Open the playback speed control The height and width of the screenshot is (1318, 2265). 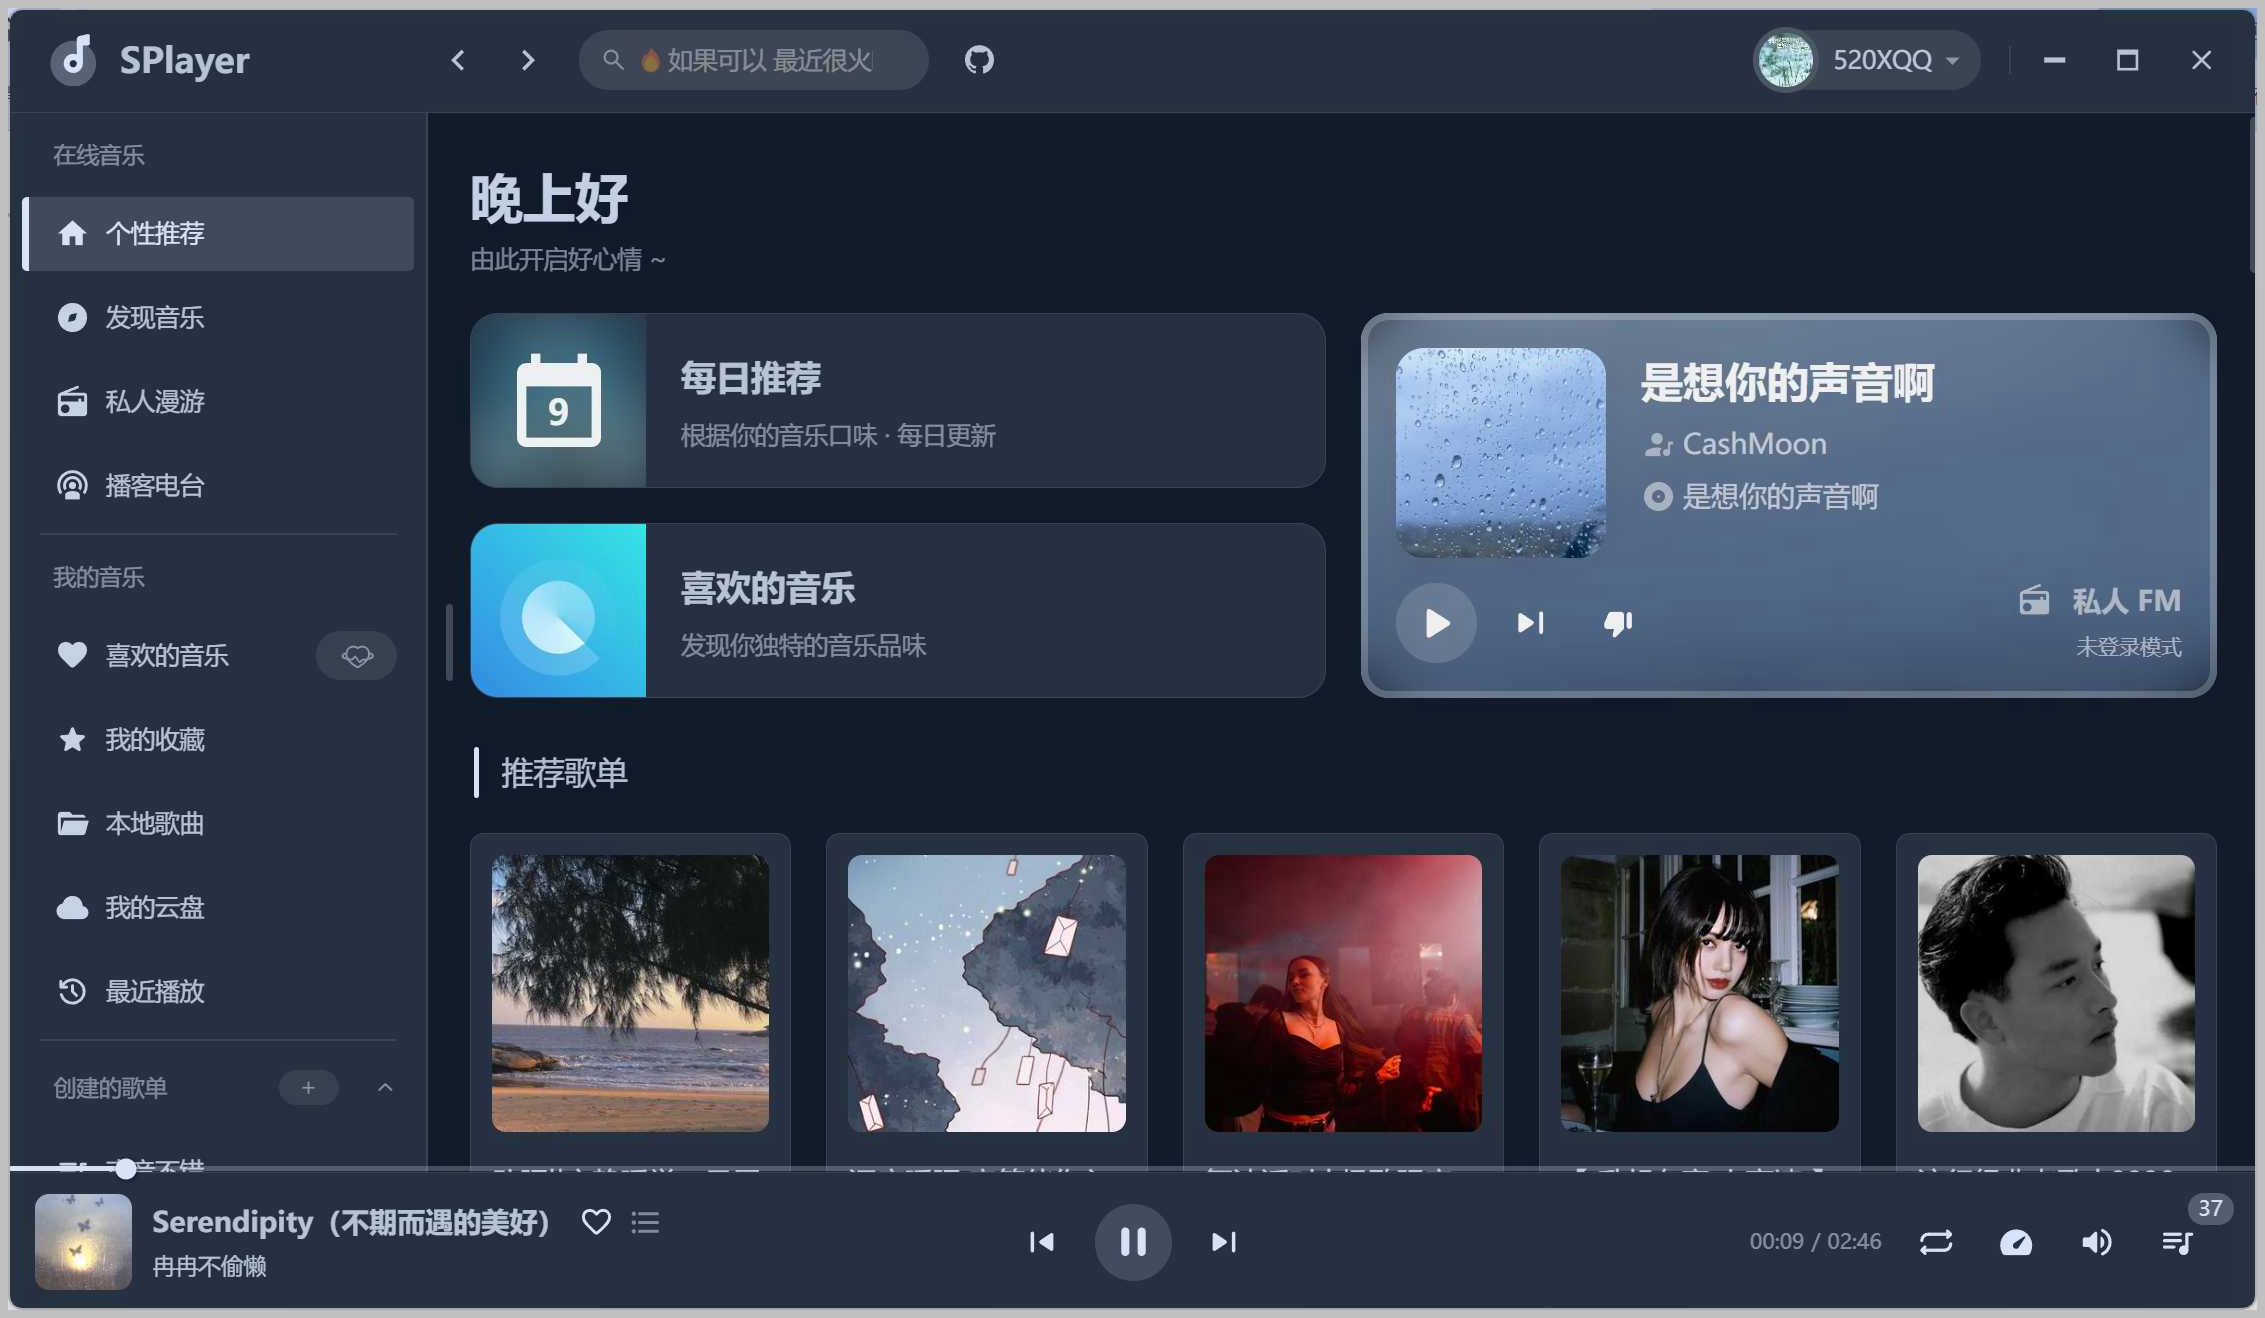(2016, 1242)
